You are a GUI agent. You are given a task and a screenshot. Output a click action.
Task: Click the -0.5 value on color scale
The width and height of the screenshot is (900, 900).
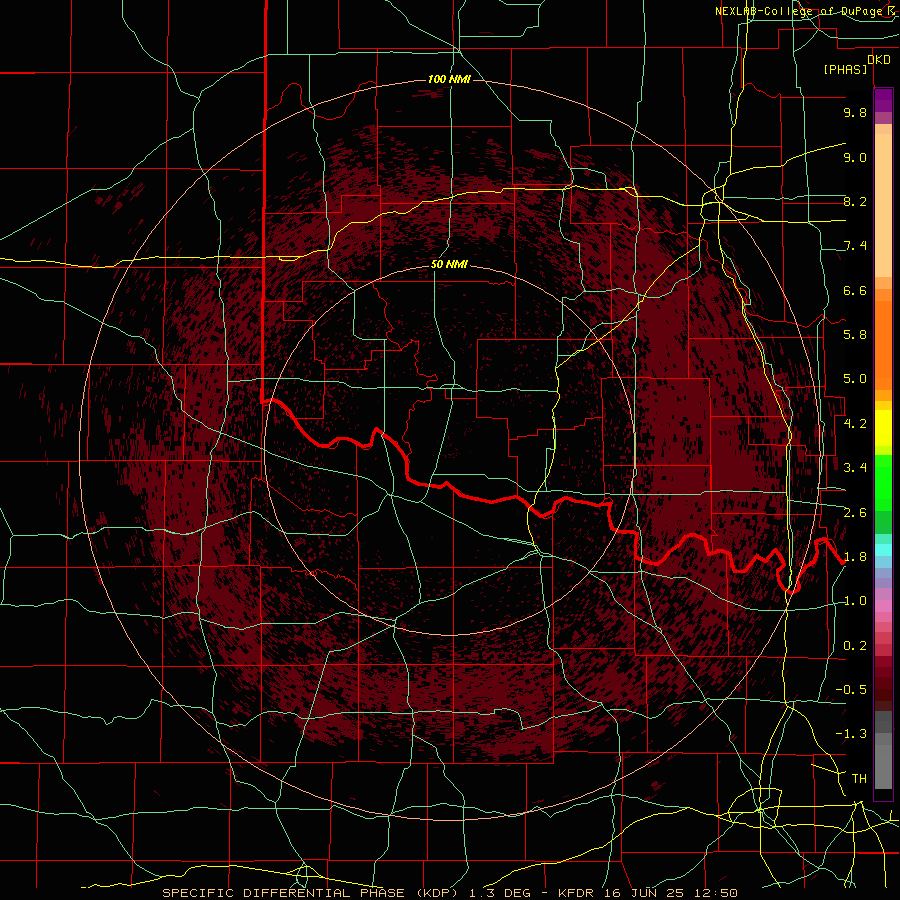(x=851, y=690)
